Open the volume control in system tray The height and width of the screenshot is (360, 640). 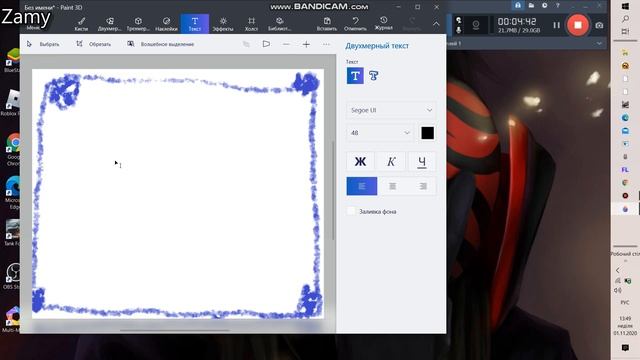[x=618, y=290]
